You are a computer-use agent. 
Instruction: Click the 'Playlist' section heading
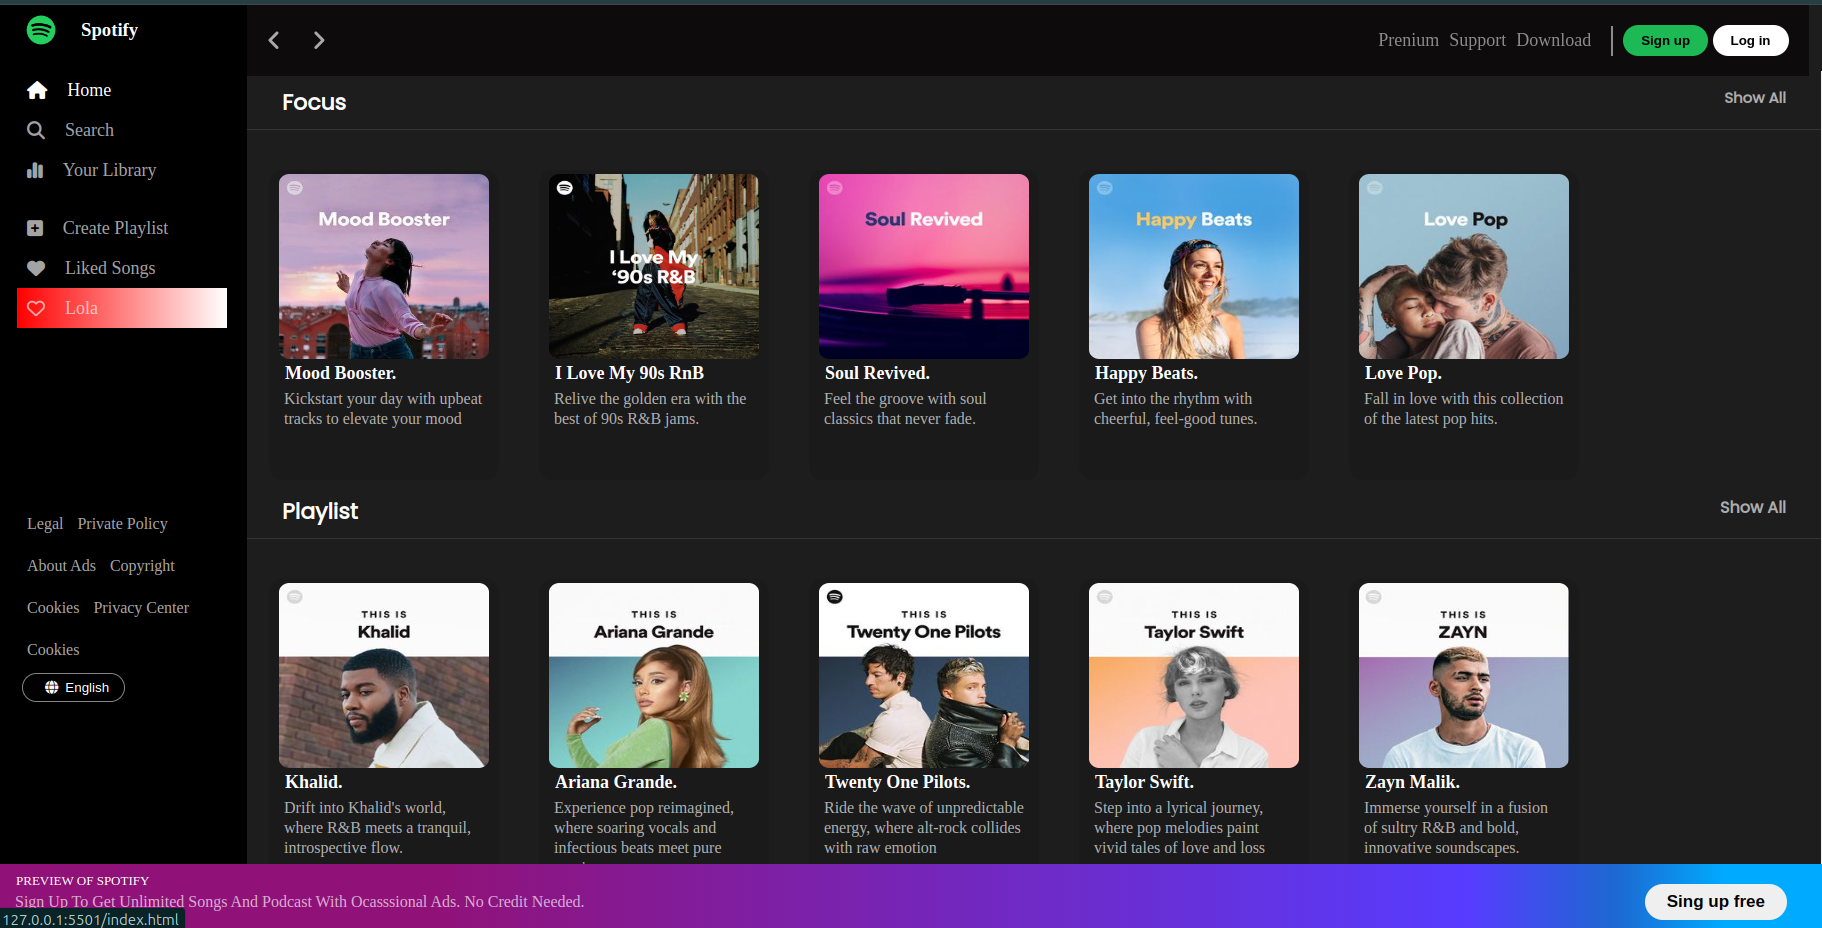tap(320, 511)
